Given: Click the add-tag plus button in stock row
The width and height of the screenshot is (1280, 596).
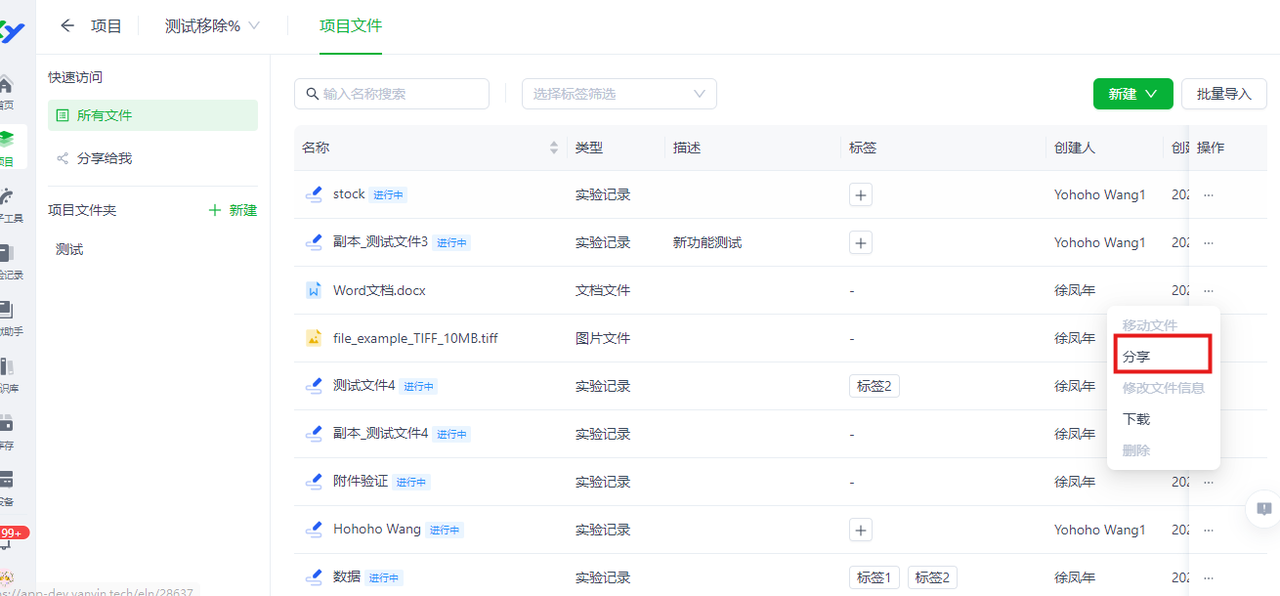Looking at the screenshot, I should pos(860,195).
